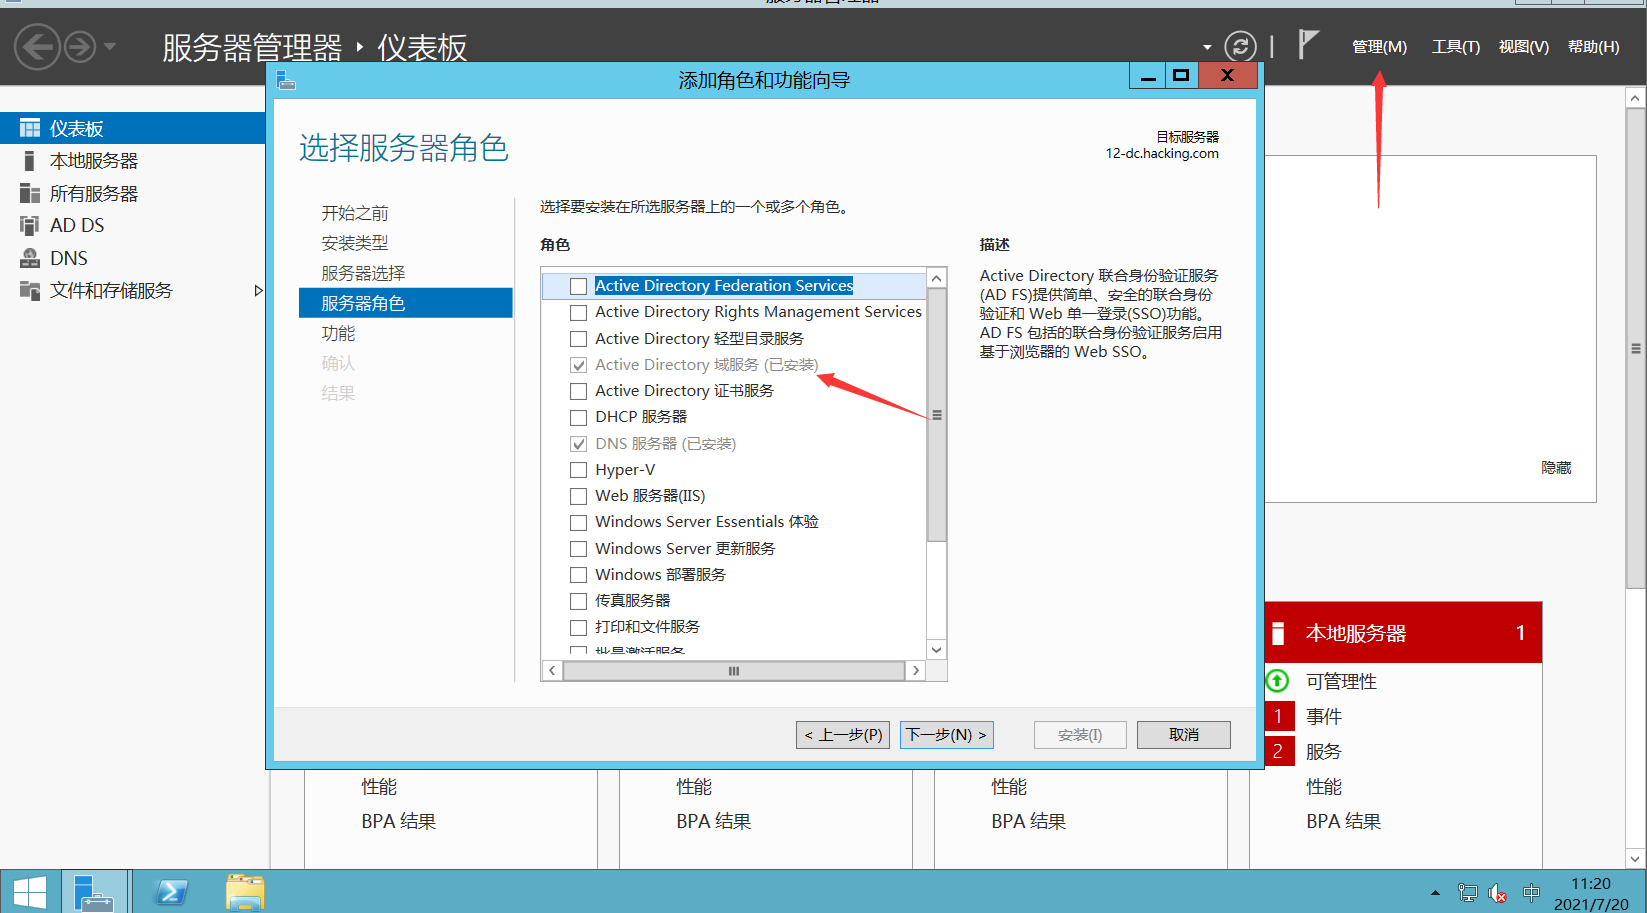This screenshot has width=1647, height=913.
Task: Check Active Directory Rights Management Services
Action: (578, 312)
